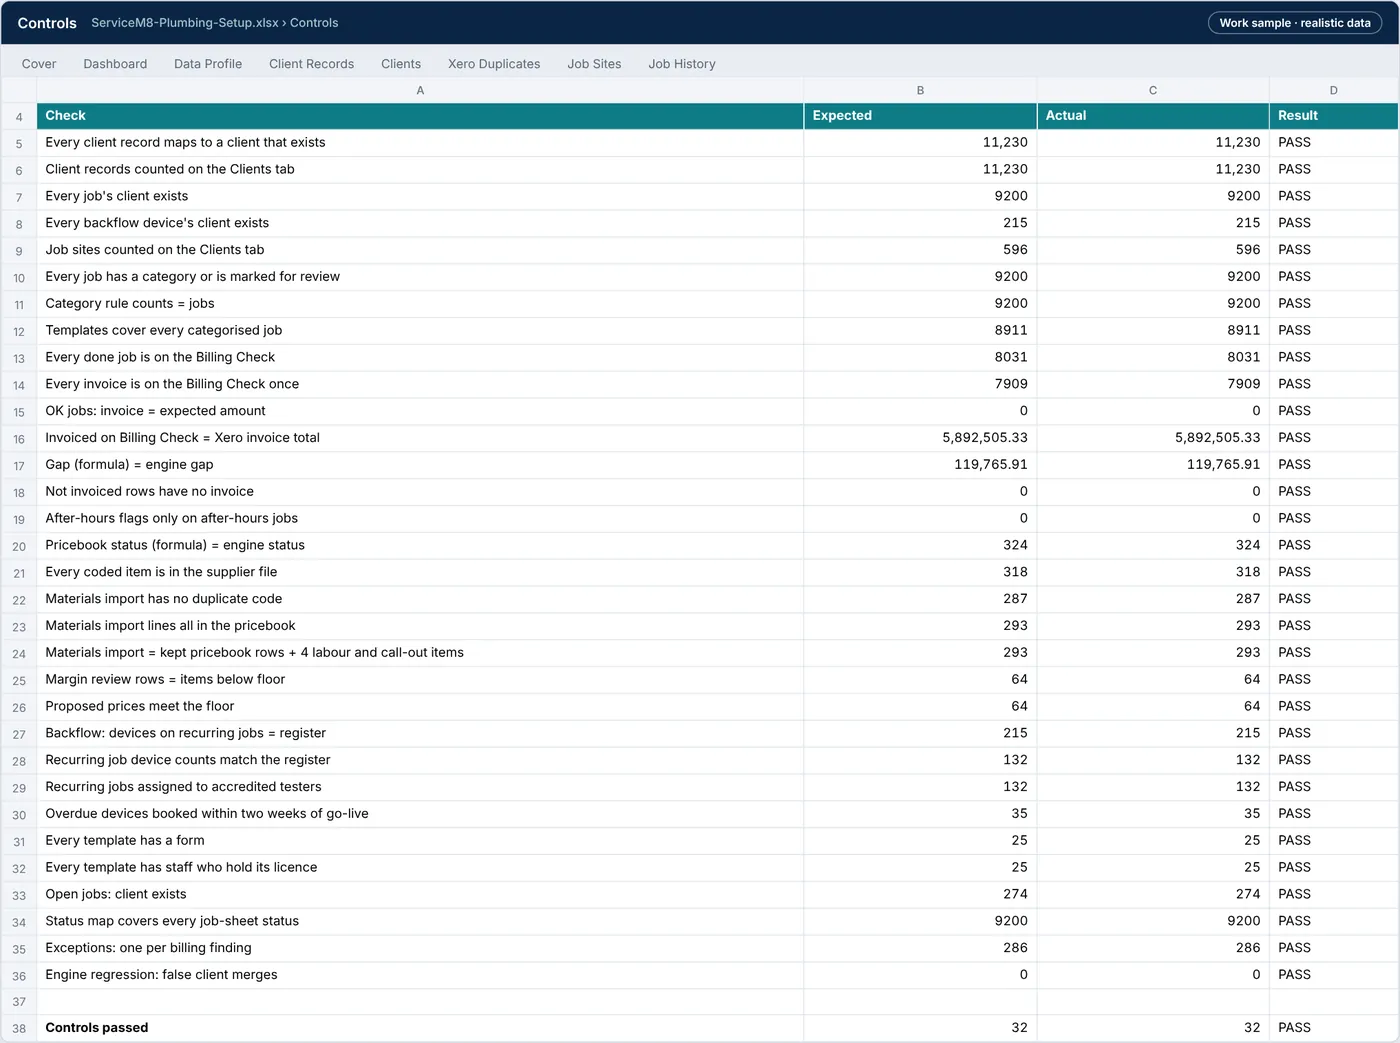
Task: Click Expected value 5,892,505.33
Action: 920,438
